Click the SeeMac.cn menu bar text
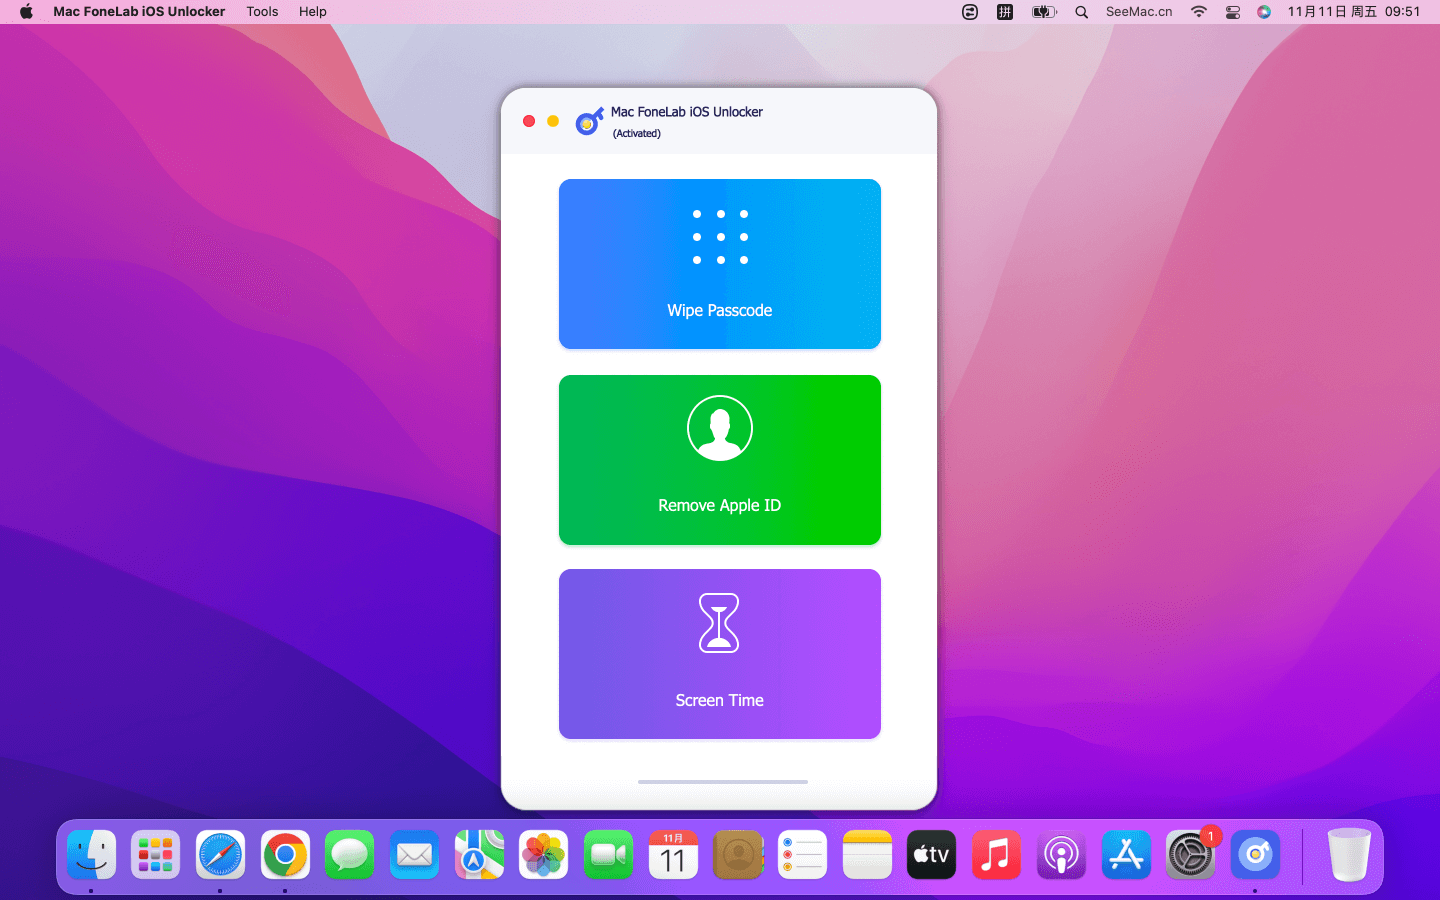Viewport: 1440px width, 900px height. click(1139, 12)
